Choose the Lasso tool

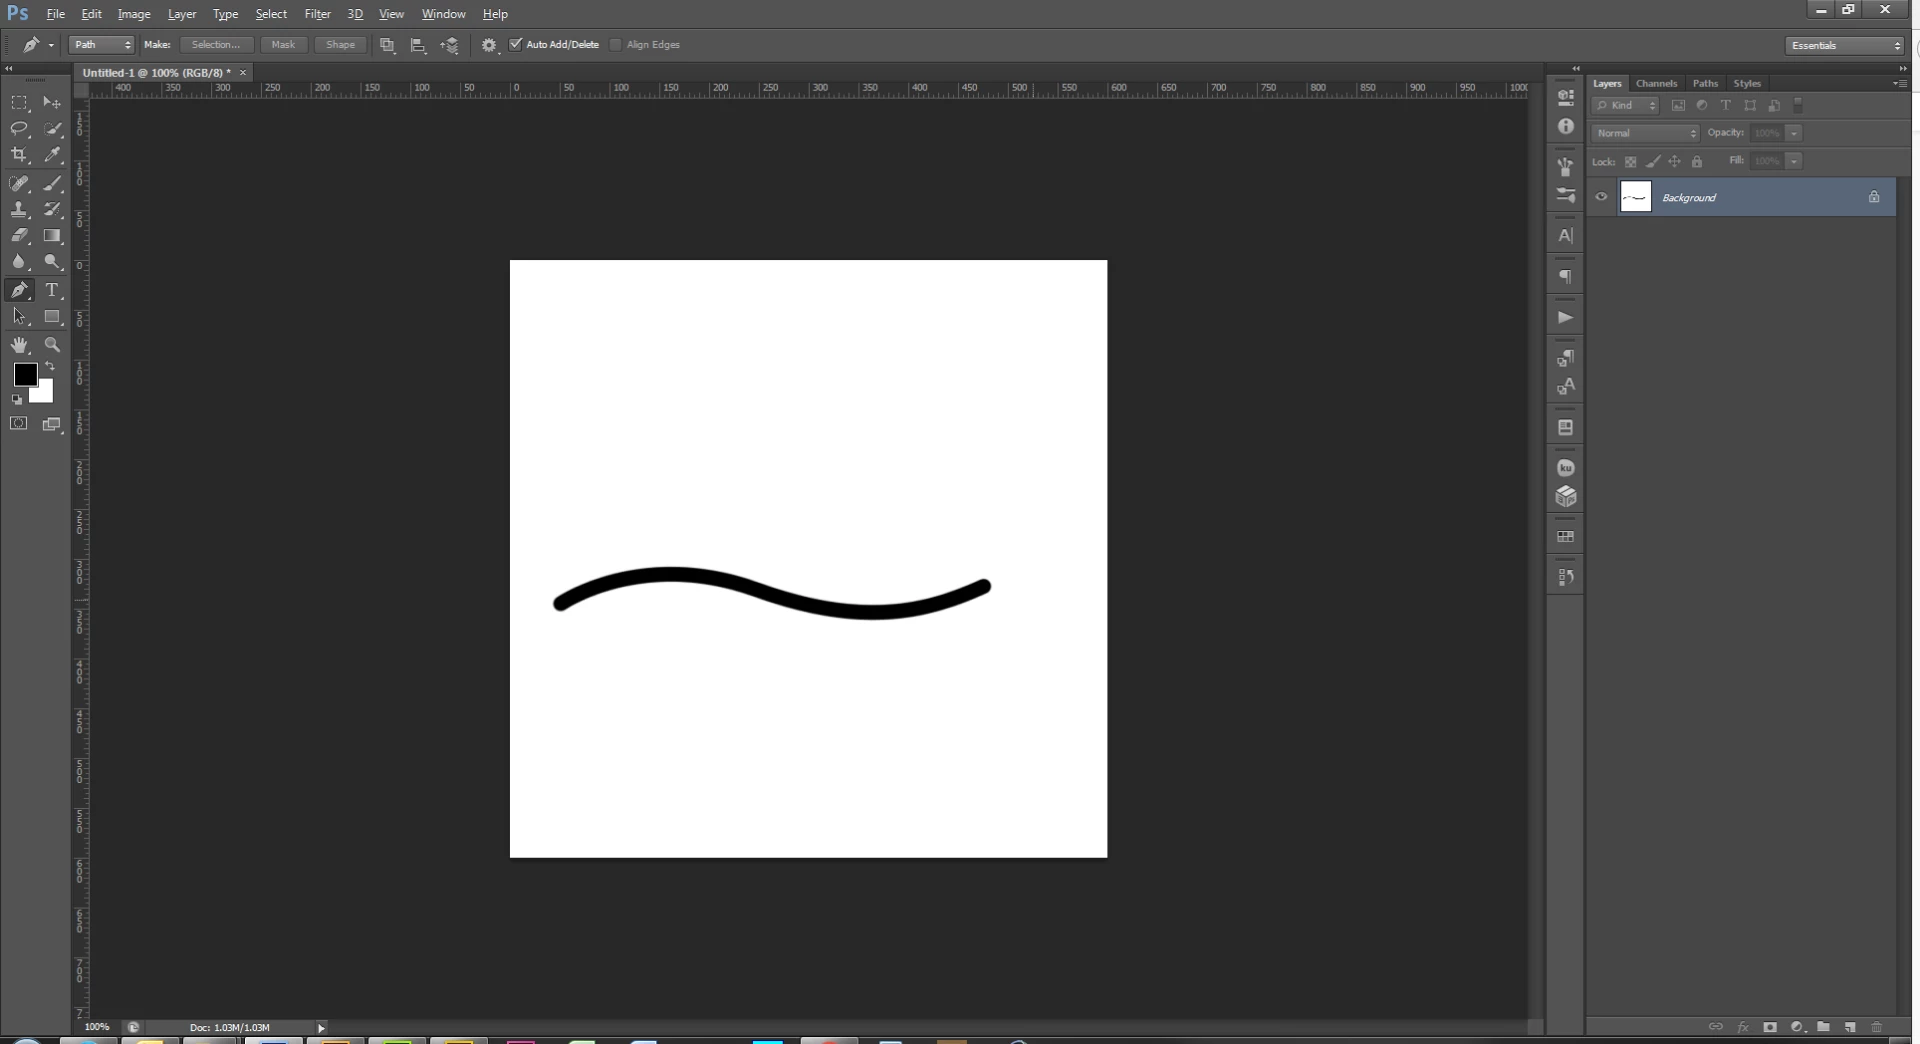point(19,129)
